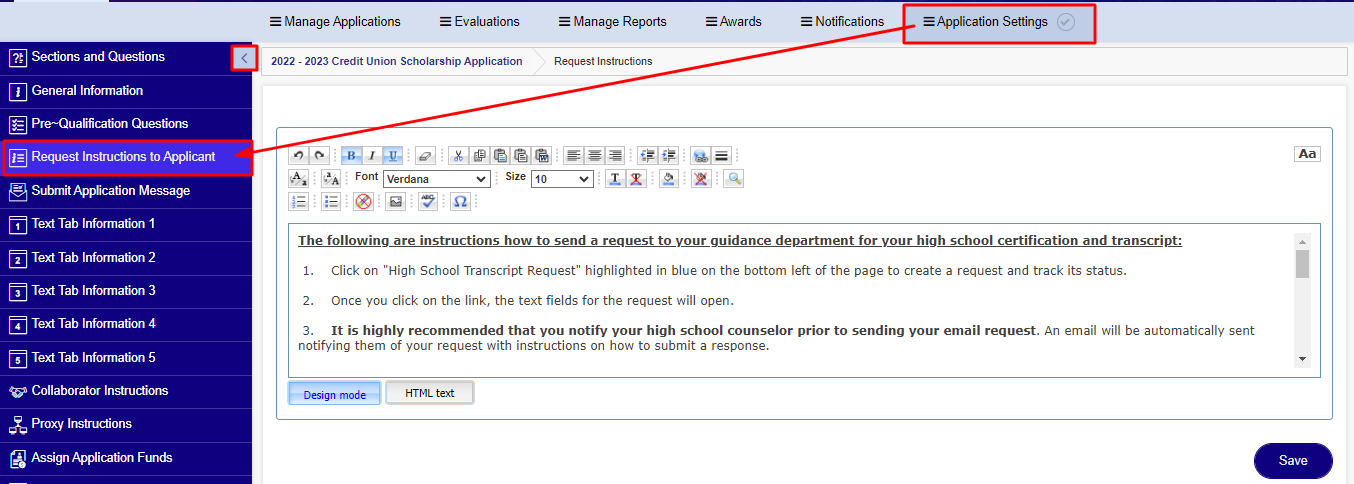The width and height of the screenshot is (1354, 484).
Task: Click the checkmark circle beside Application Settings
Action: point(1066,22)
